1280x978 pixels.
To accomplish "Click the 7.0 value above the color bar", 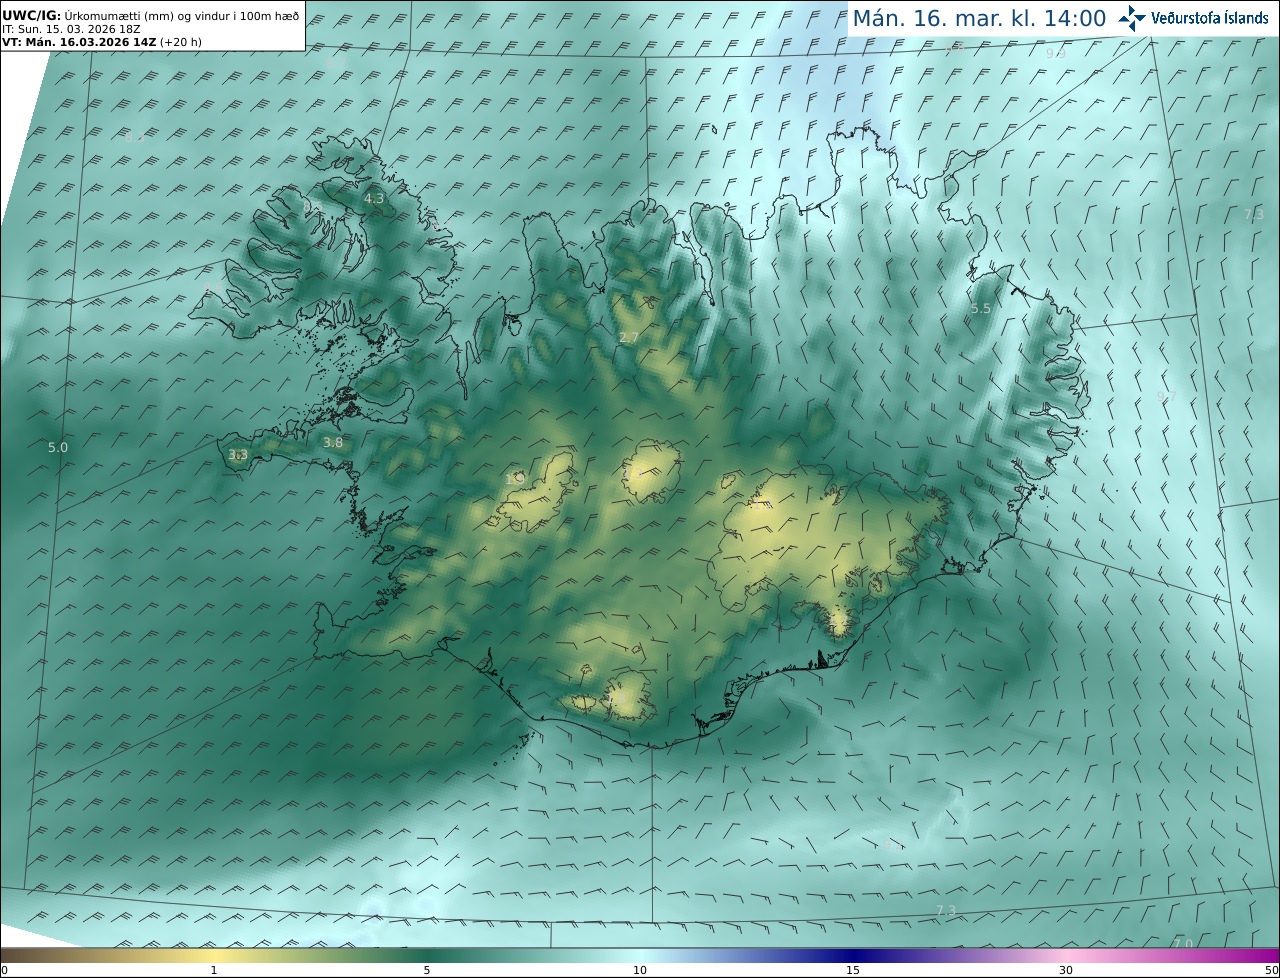I will pyautogui.click(x=1183, y=943).
